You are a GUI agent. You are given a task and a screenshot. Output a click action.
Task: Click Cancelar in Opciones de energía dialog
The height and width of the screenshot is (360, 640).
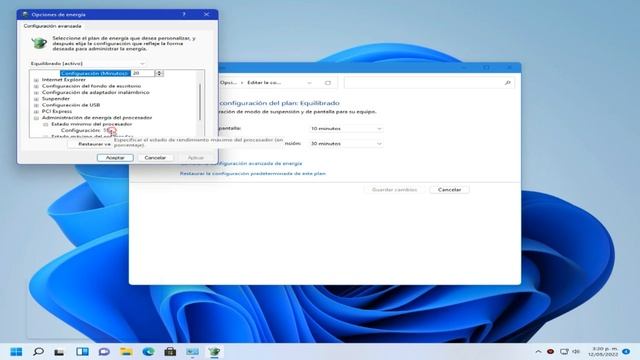pyautogui.click(x=155, y=158)
